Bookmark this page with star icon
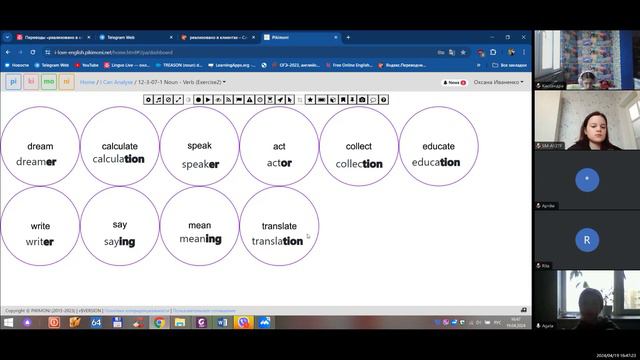This screenshot has height=360, width=640. tap(463, 52)
